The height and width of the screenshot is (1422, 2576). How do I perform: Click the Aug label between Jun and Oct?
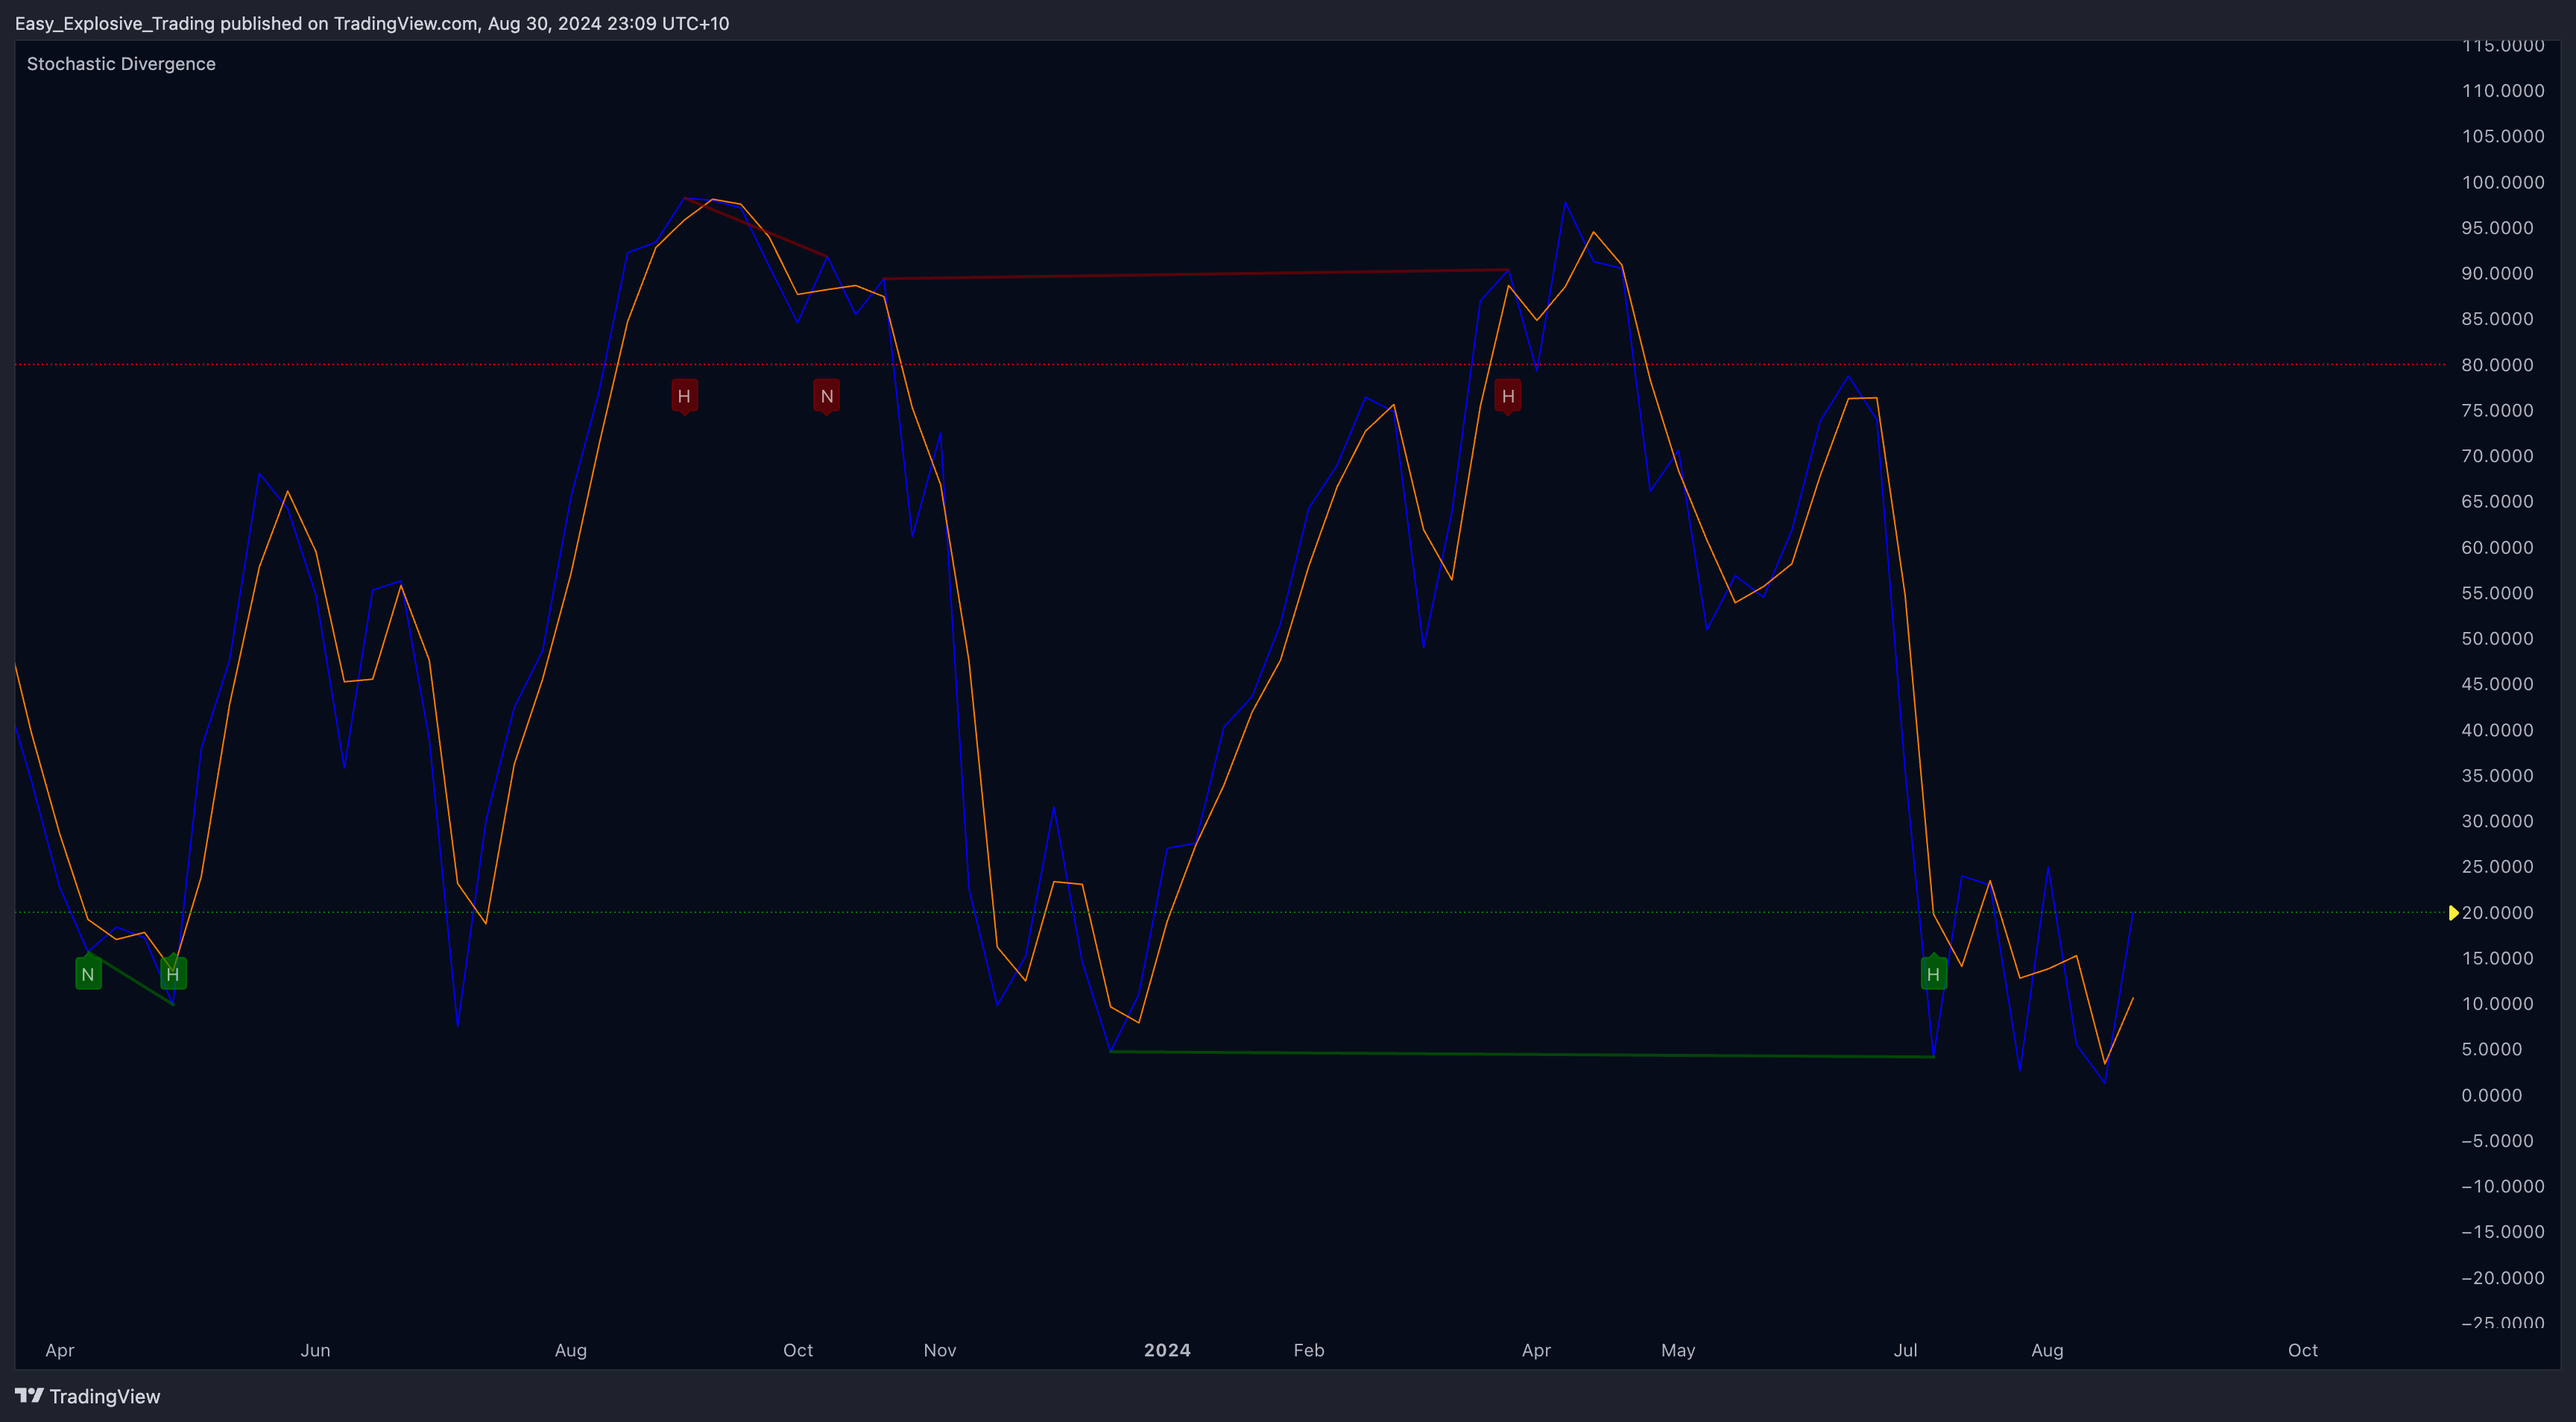(x=571, y=1350)
